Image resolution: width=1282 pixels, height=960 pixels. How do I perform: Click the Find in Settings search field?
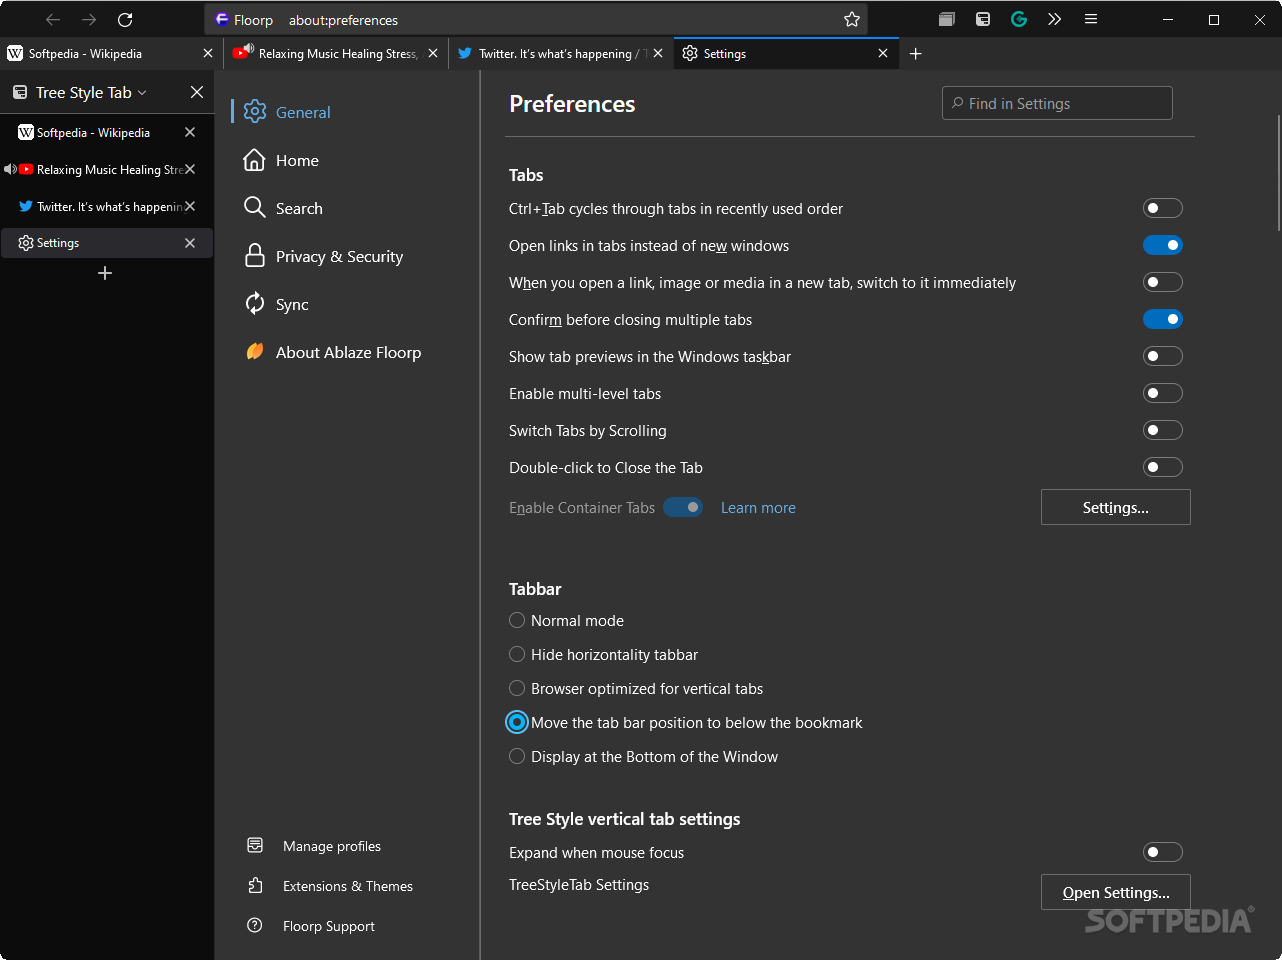click(x=1057, y=103)
